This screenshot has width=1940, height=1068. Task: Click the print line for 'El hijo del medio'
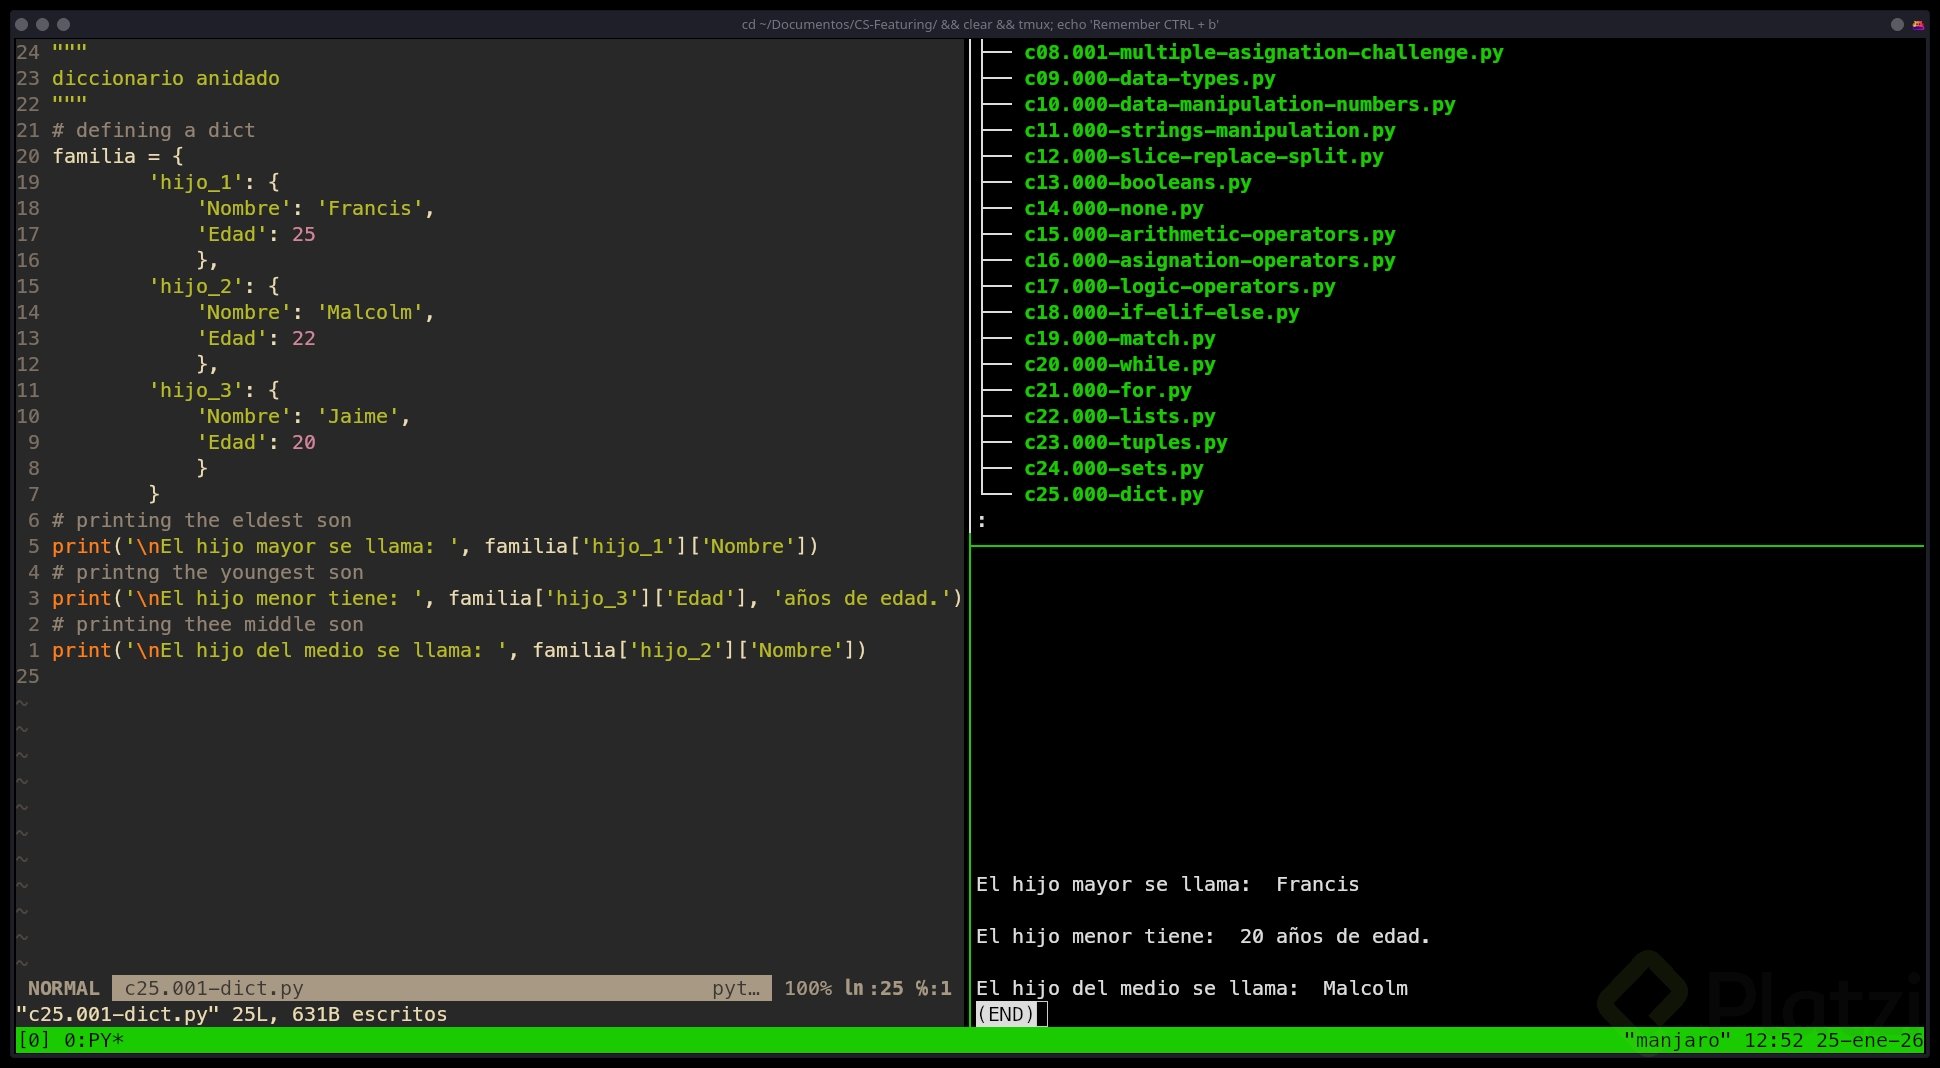pos(460,650)
